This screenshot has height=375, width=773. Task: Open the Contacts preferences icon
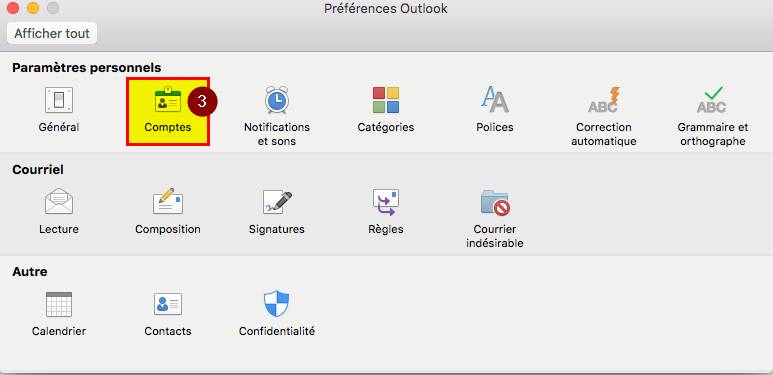(168, 304)
